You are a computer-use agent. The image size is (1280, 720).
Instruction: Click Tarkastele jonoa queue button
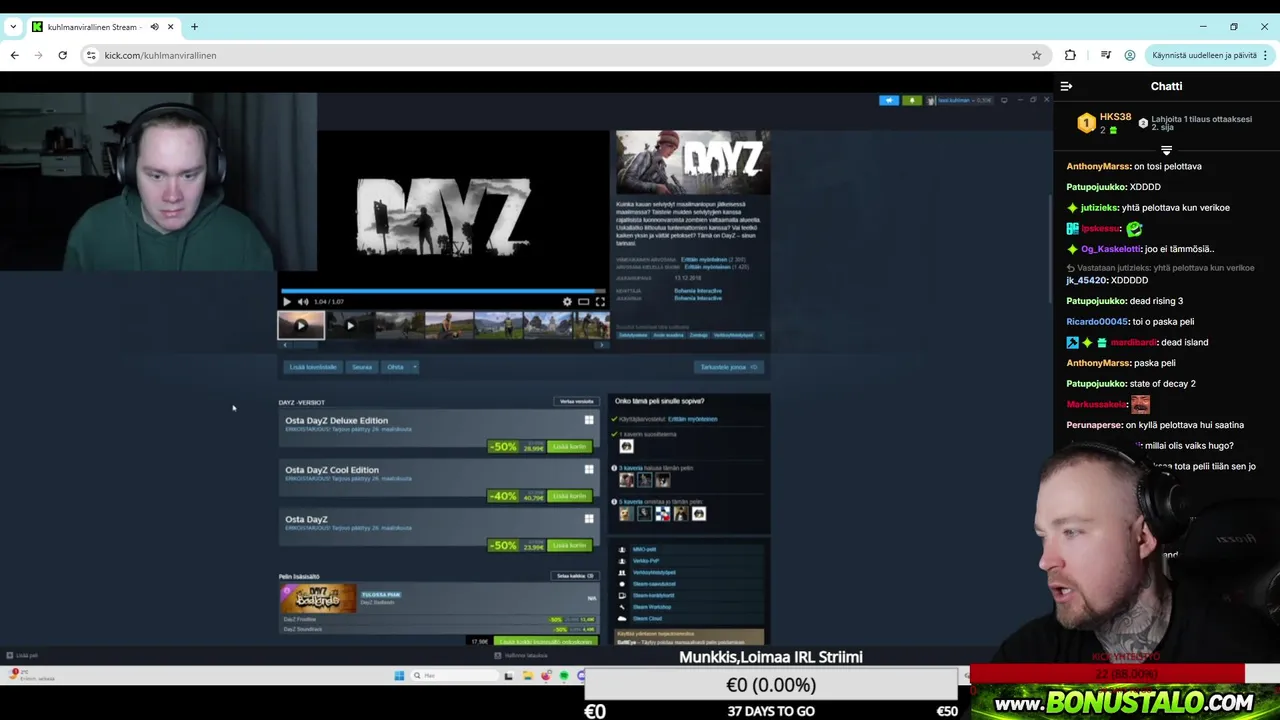tap(729, 367)
